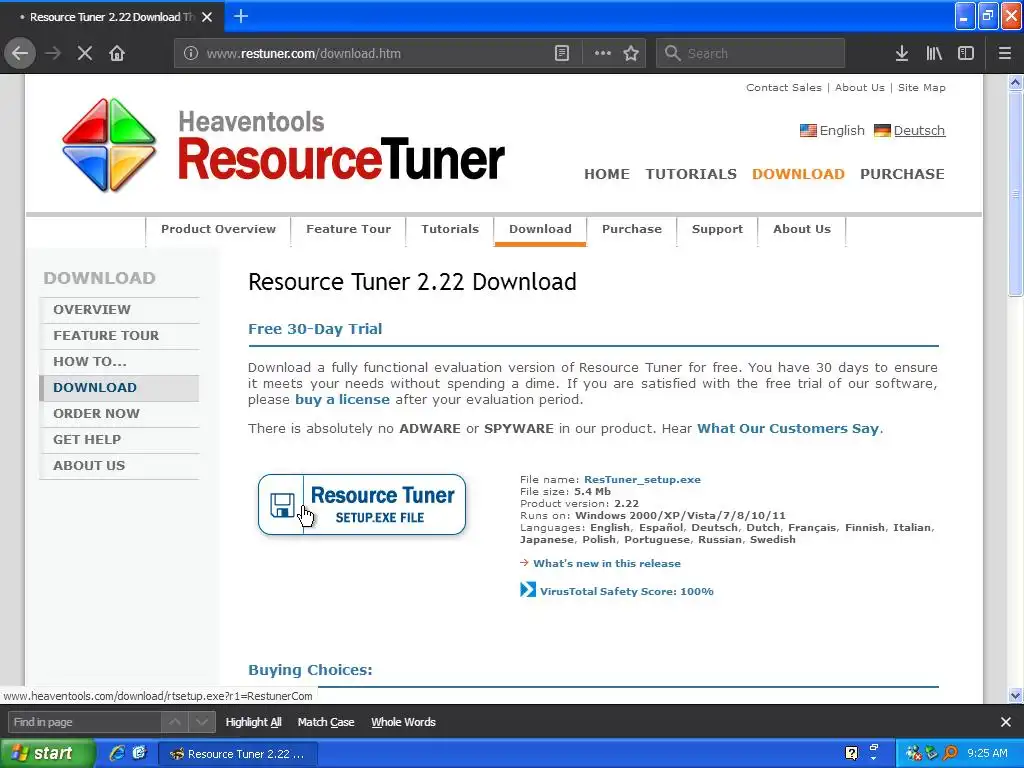Click the buy a license link
Screen dimensions: 1024x768
[x=342, y=400]
